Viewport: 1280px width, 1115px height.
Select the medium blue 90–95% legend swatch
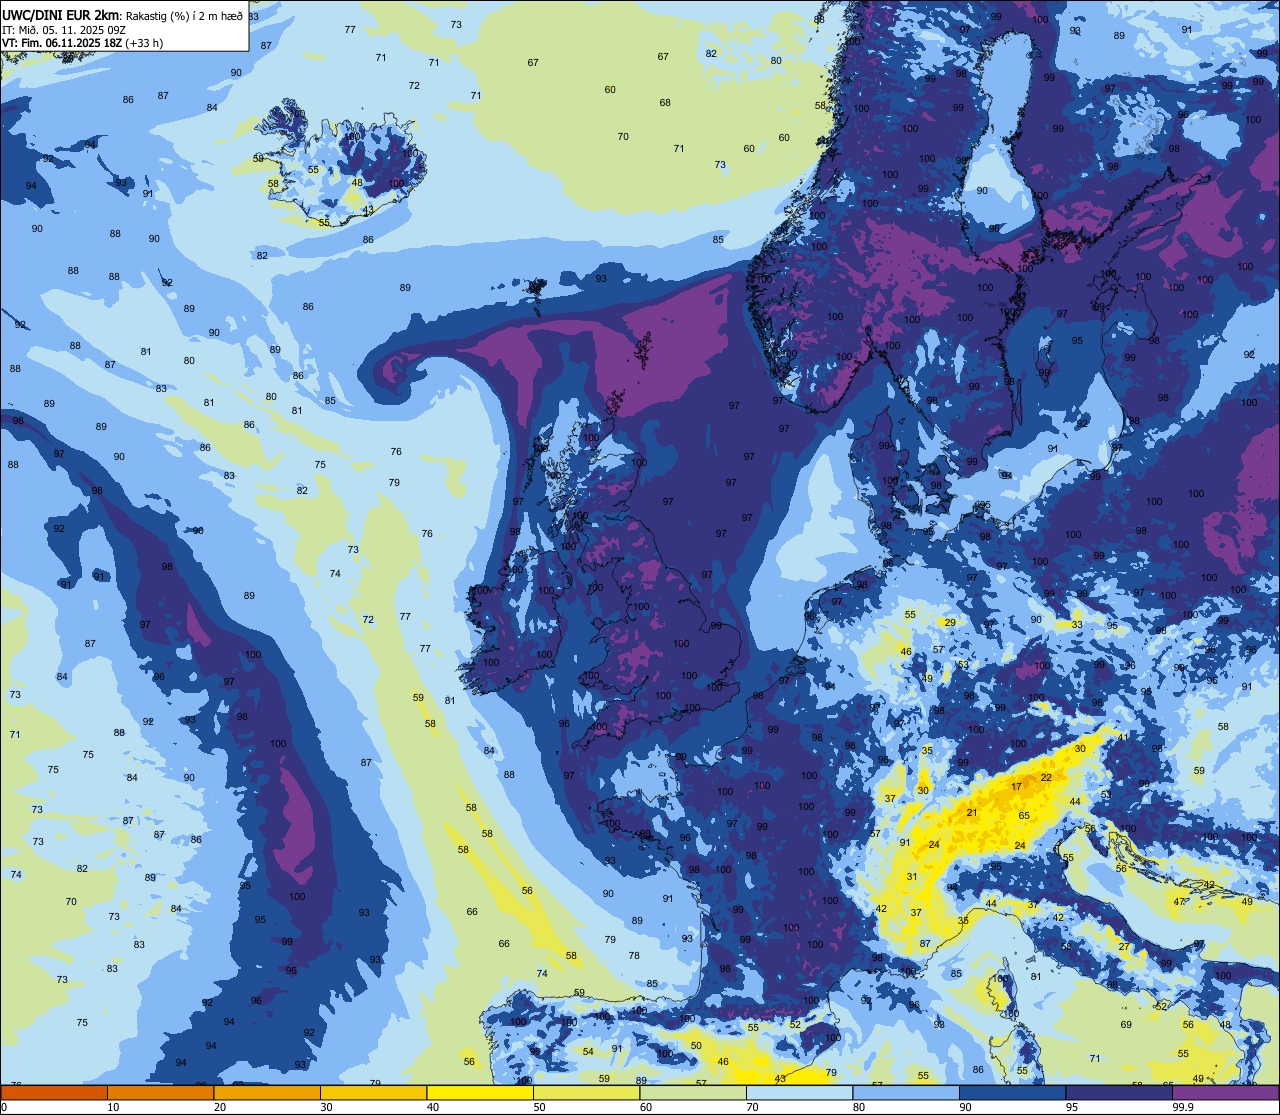click(1012, 1092)
